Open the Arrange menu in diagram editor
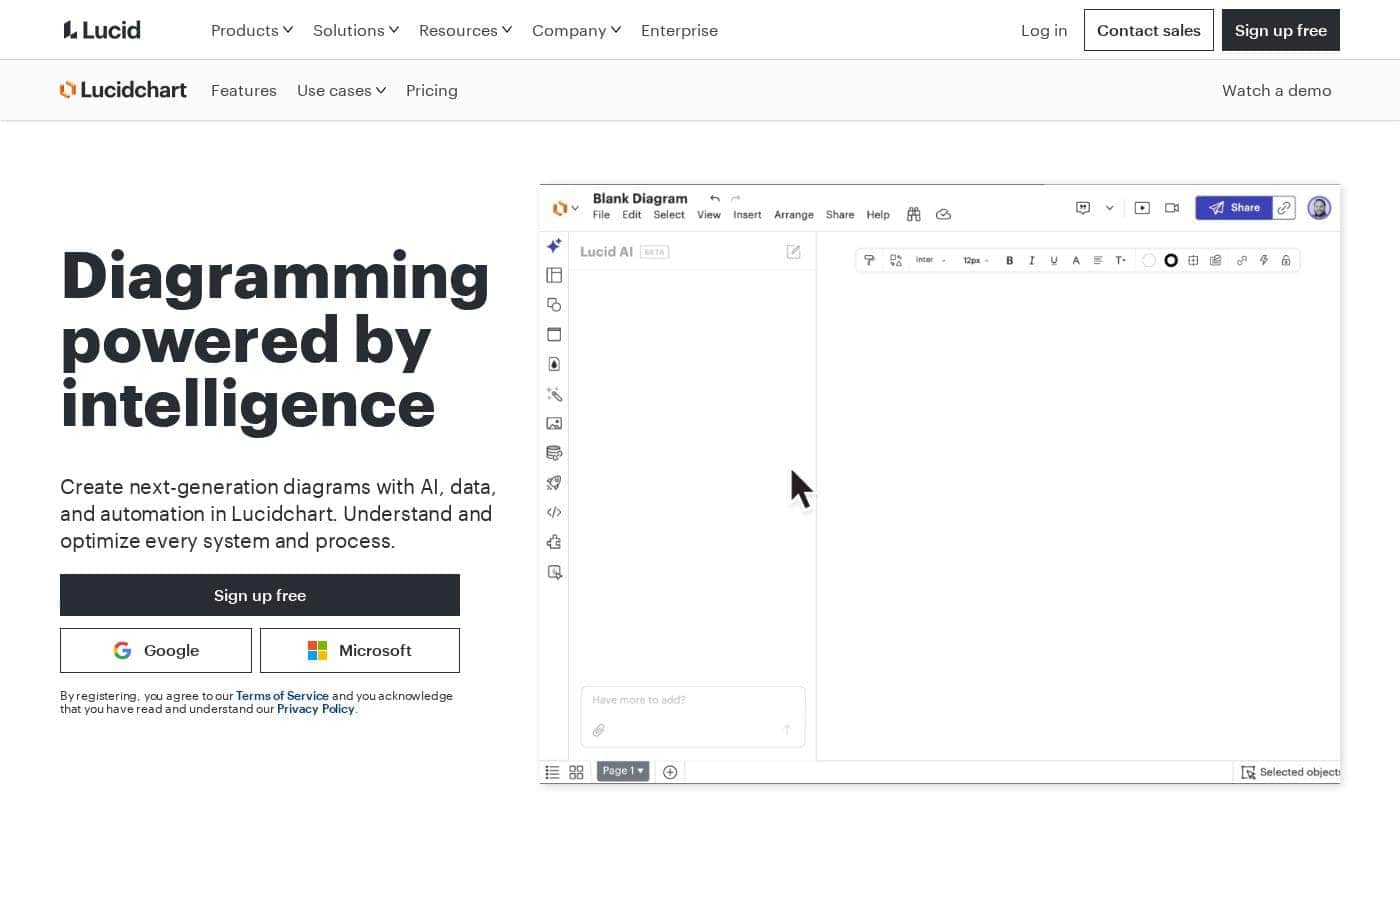This screenshot has height=900, width=1400. (x=794, y=215)
